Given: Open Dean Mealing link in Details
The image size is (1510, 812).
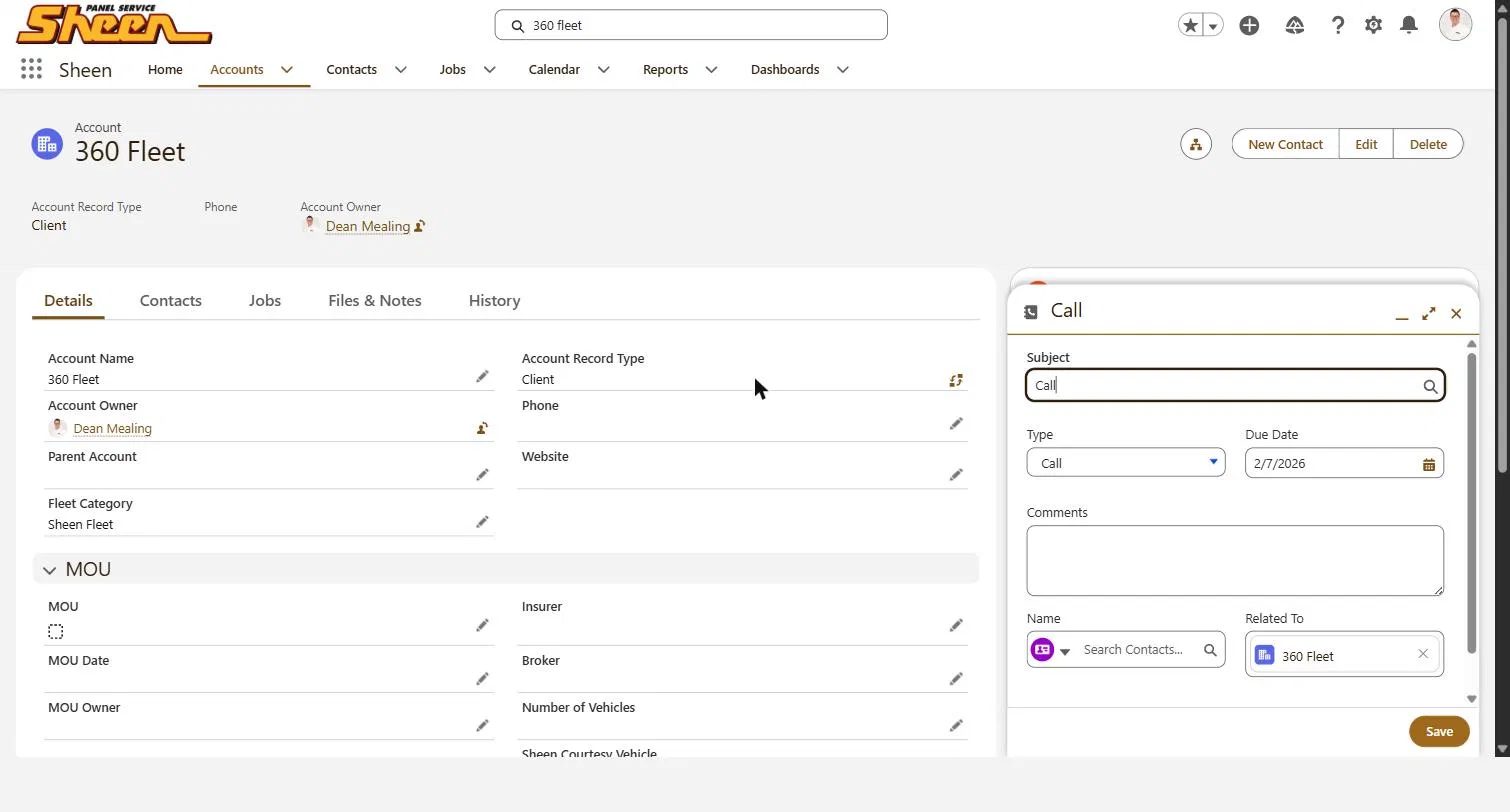Looking at the screenshot, I should [113, 428].
